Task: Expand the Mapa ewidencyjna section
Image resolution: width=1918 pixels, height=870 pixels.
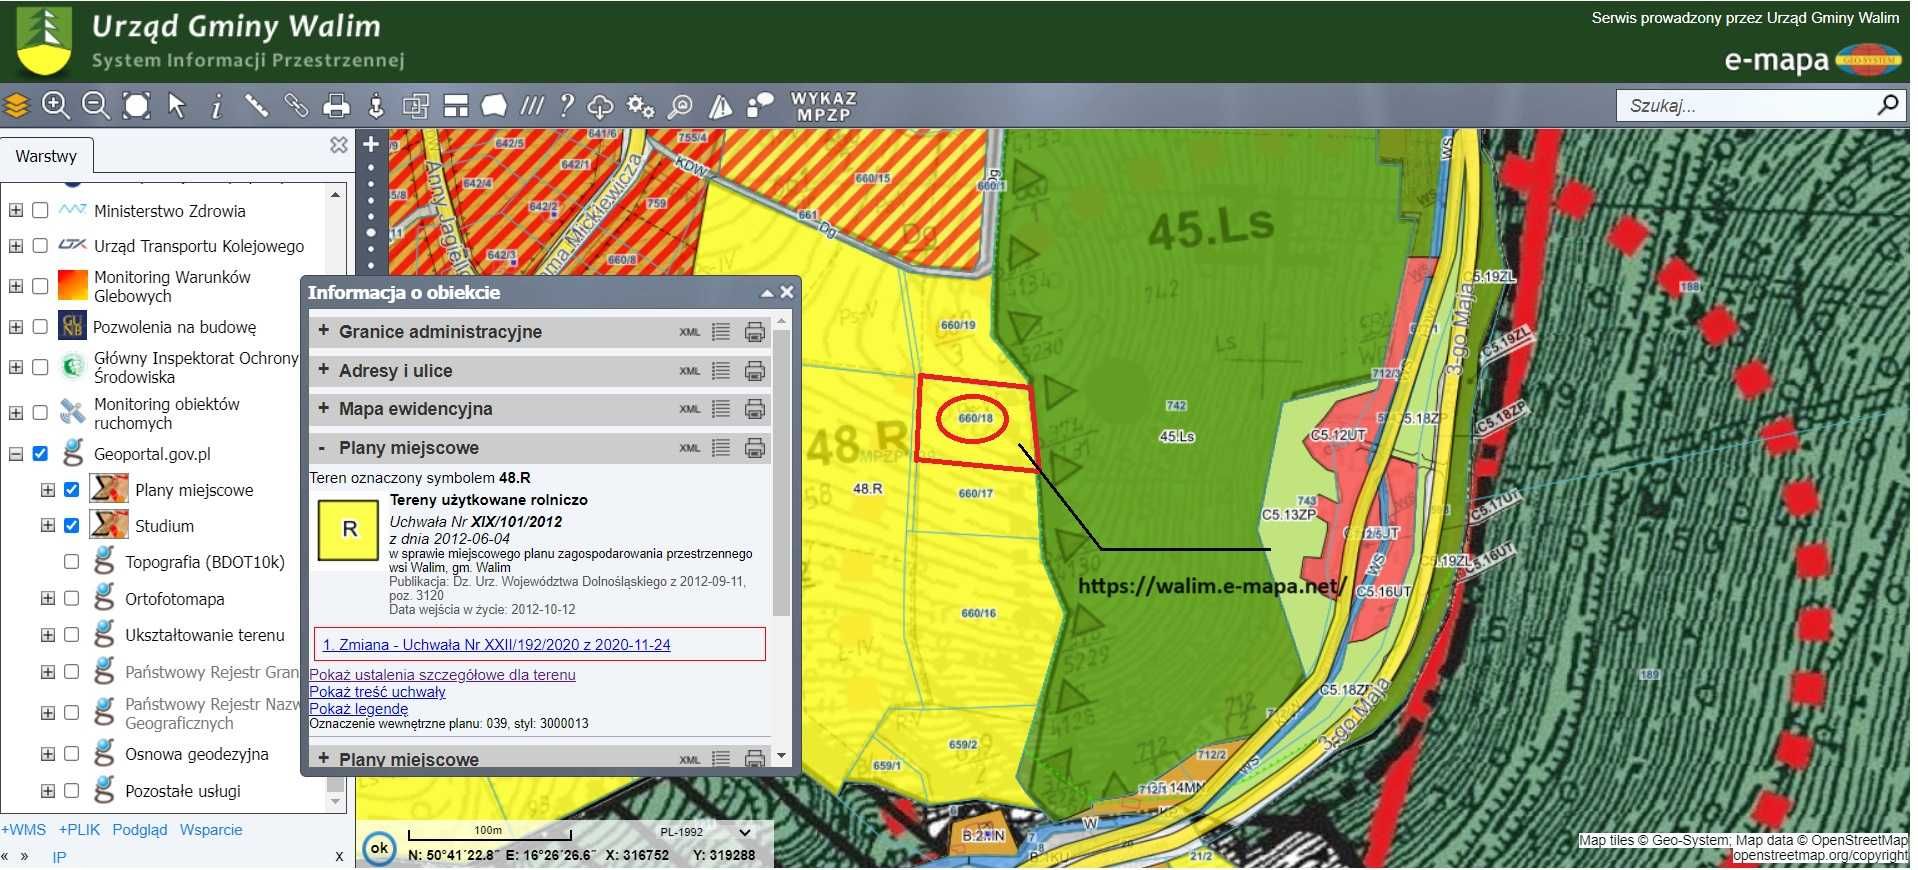Action: (323, 408)
